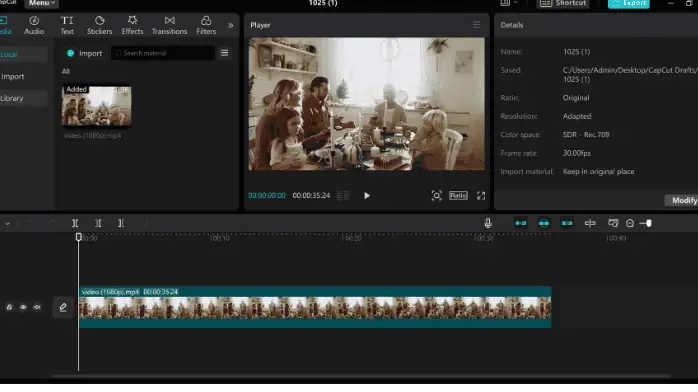Toggle the preview quality grid icon
This screenshot has width=698, height=392.
click(x=343, y=196)
